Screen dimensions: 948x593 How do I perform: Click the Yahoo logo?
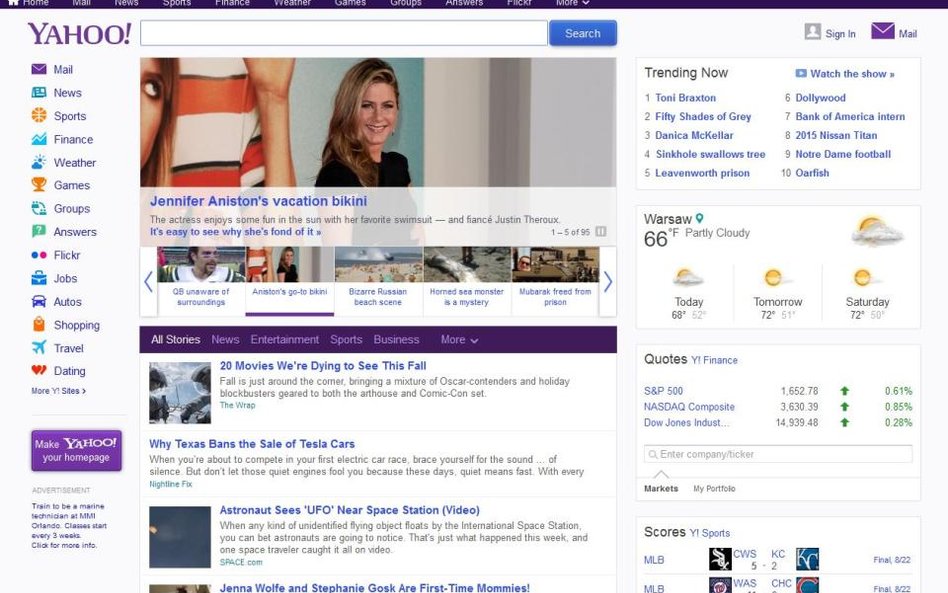click(79, 34)
